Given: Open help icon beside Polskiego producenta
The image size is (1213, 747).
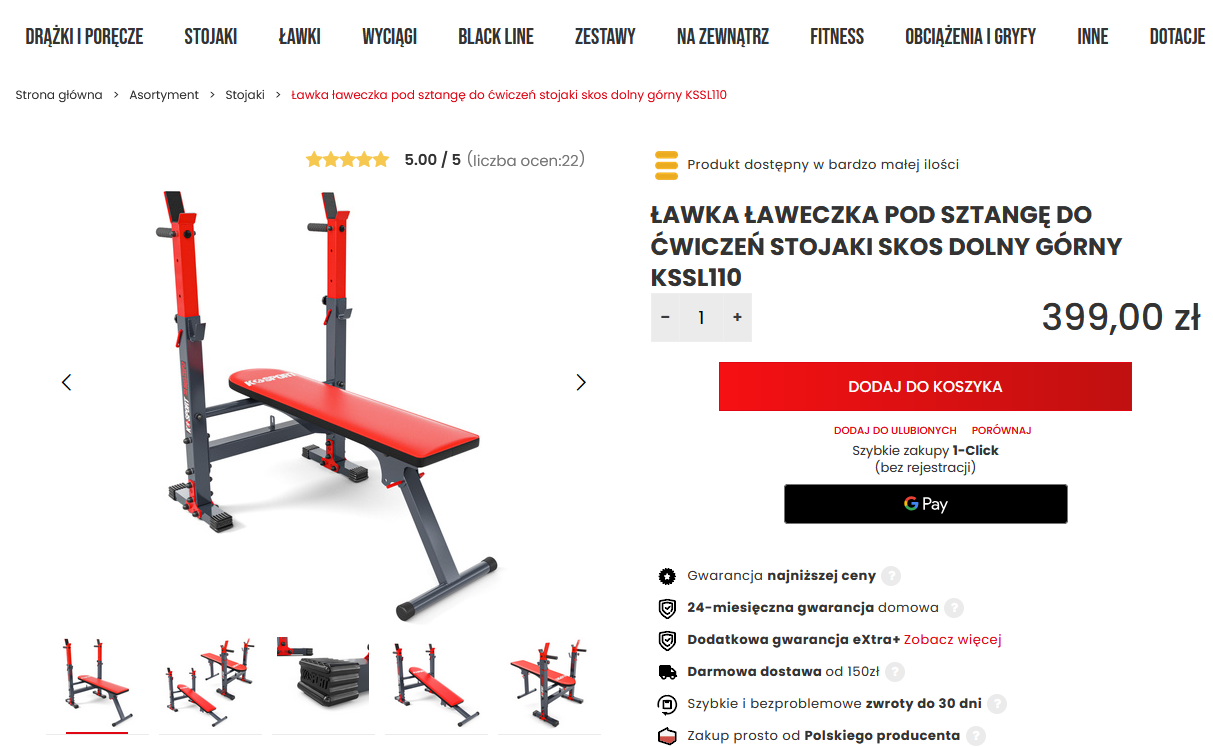Looking at the screenshot, I should click(975, 736).
